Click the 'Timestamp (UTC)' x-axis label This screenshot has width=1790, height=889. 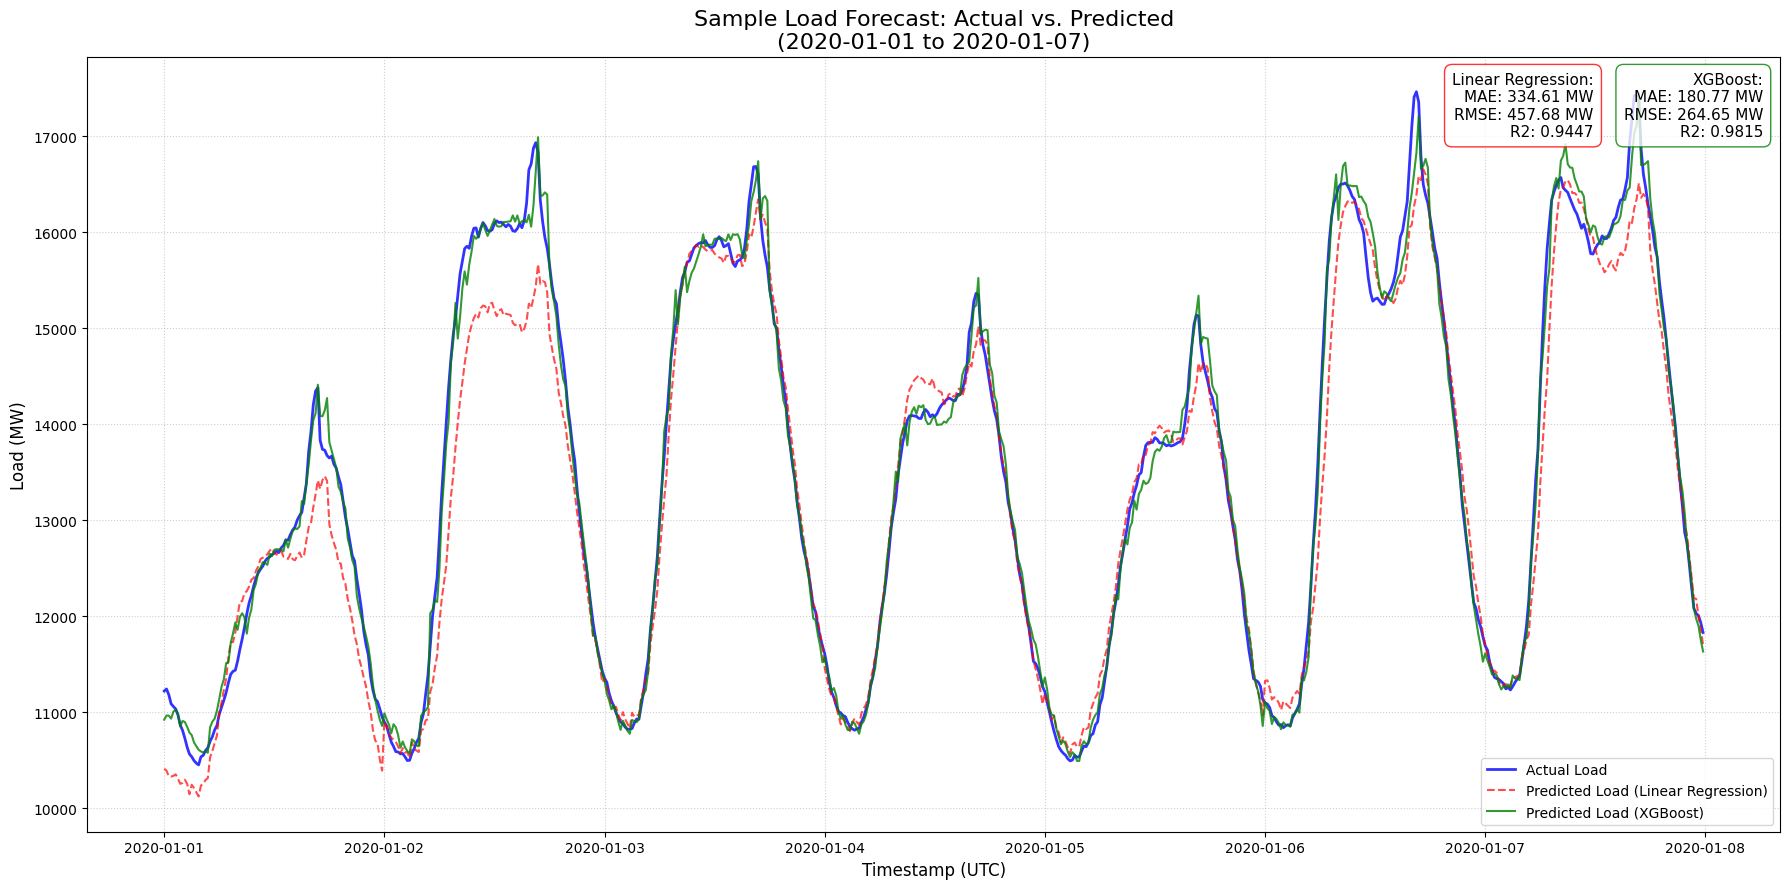point(934,870)
